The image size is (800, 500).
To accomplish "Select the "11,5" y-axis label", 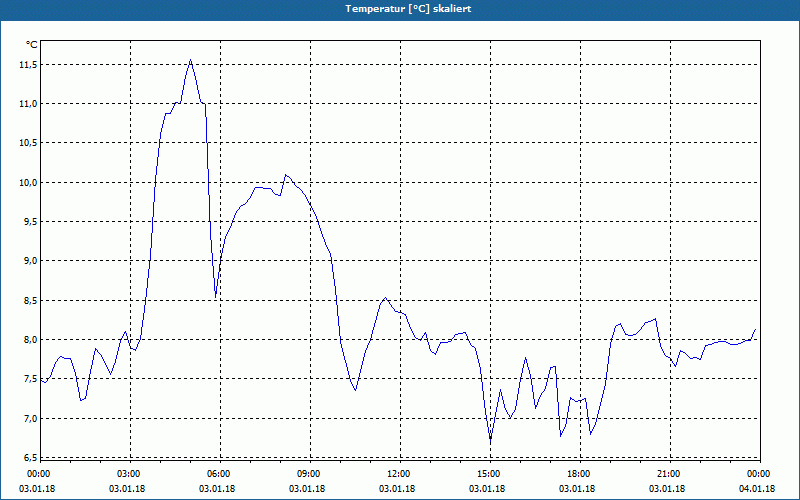I will pyautogui.click(x=29, y=65).
